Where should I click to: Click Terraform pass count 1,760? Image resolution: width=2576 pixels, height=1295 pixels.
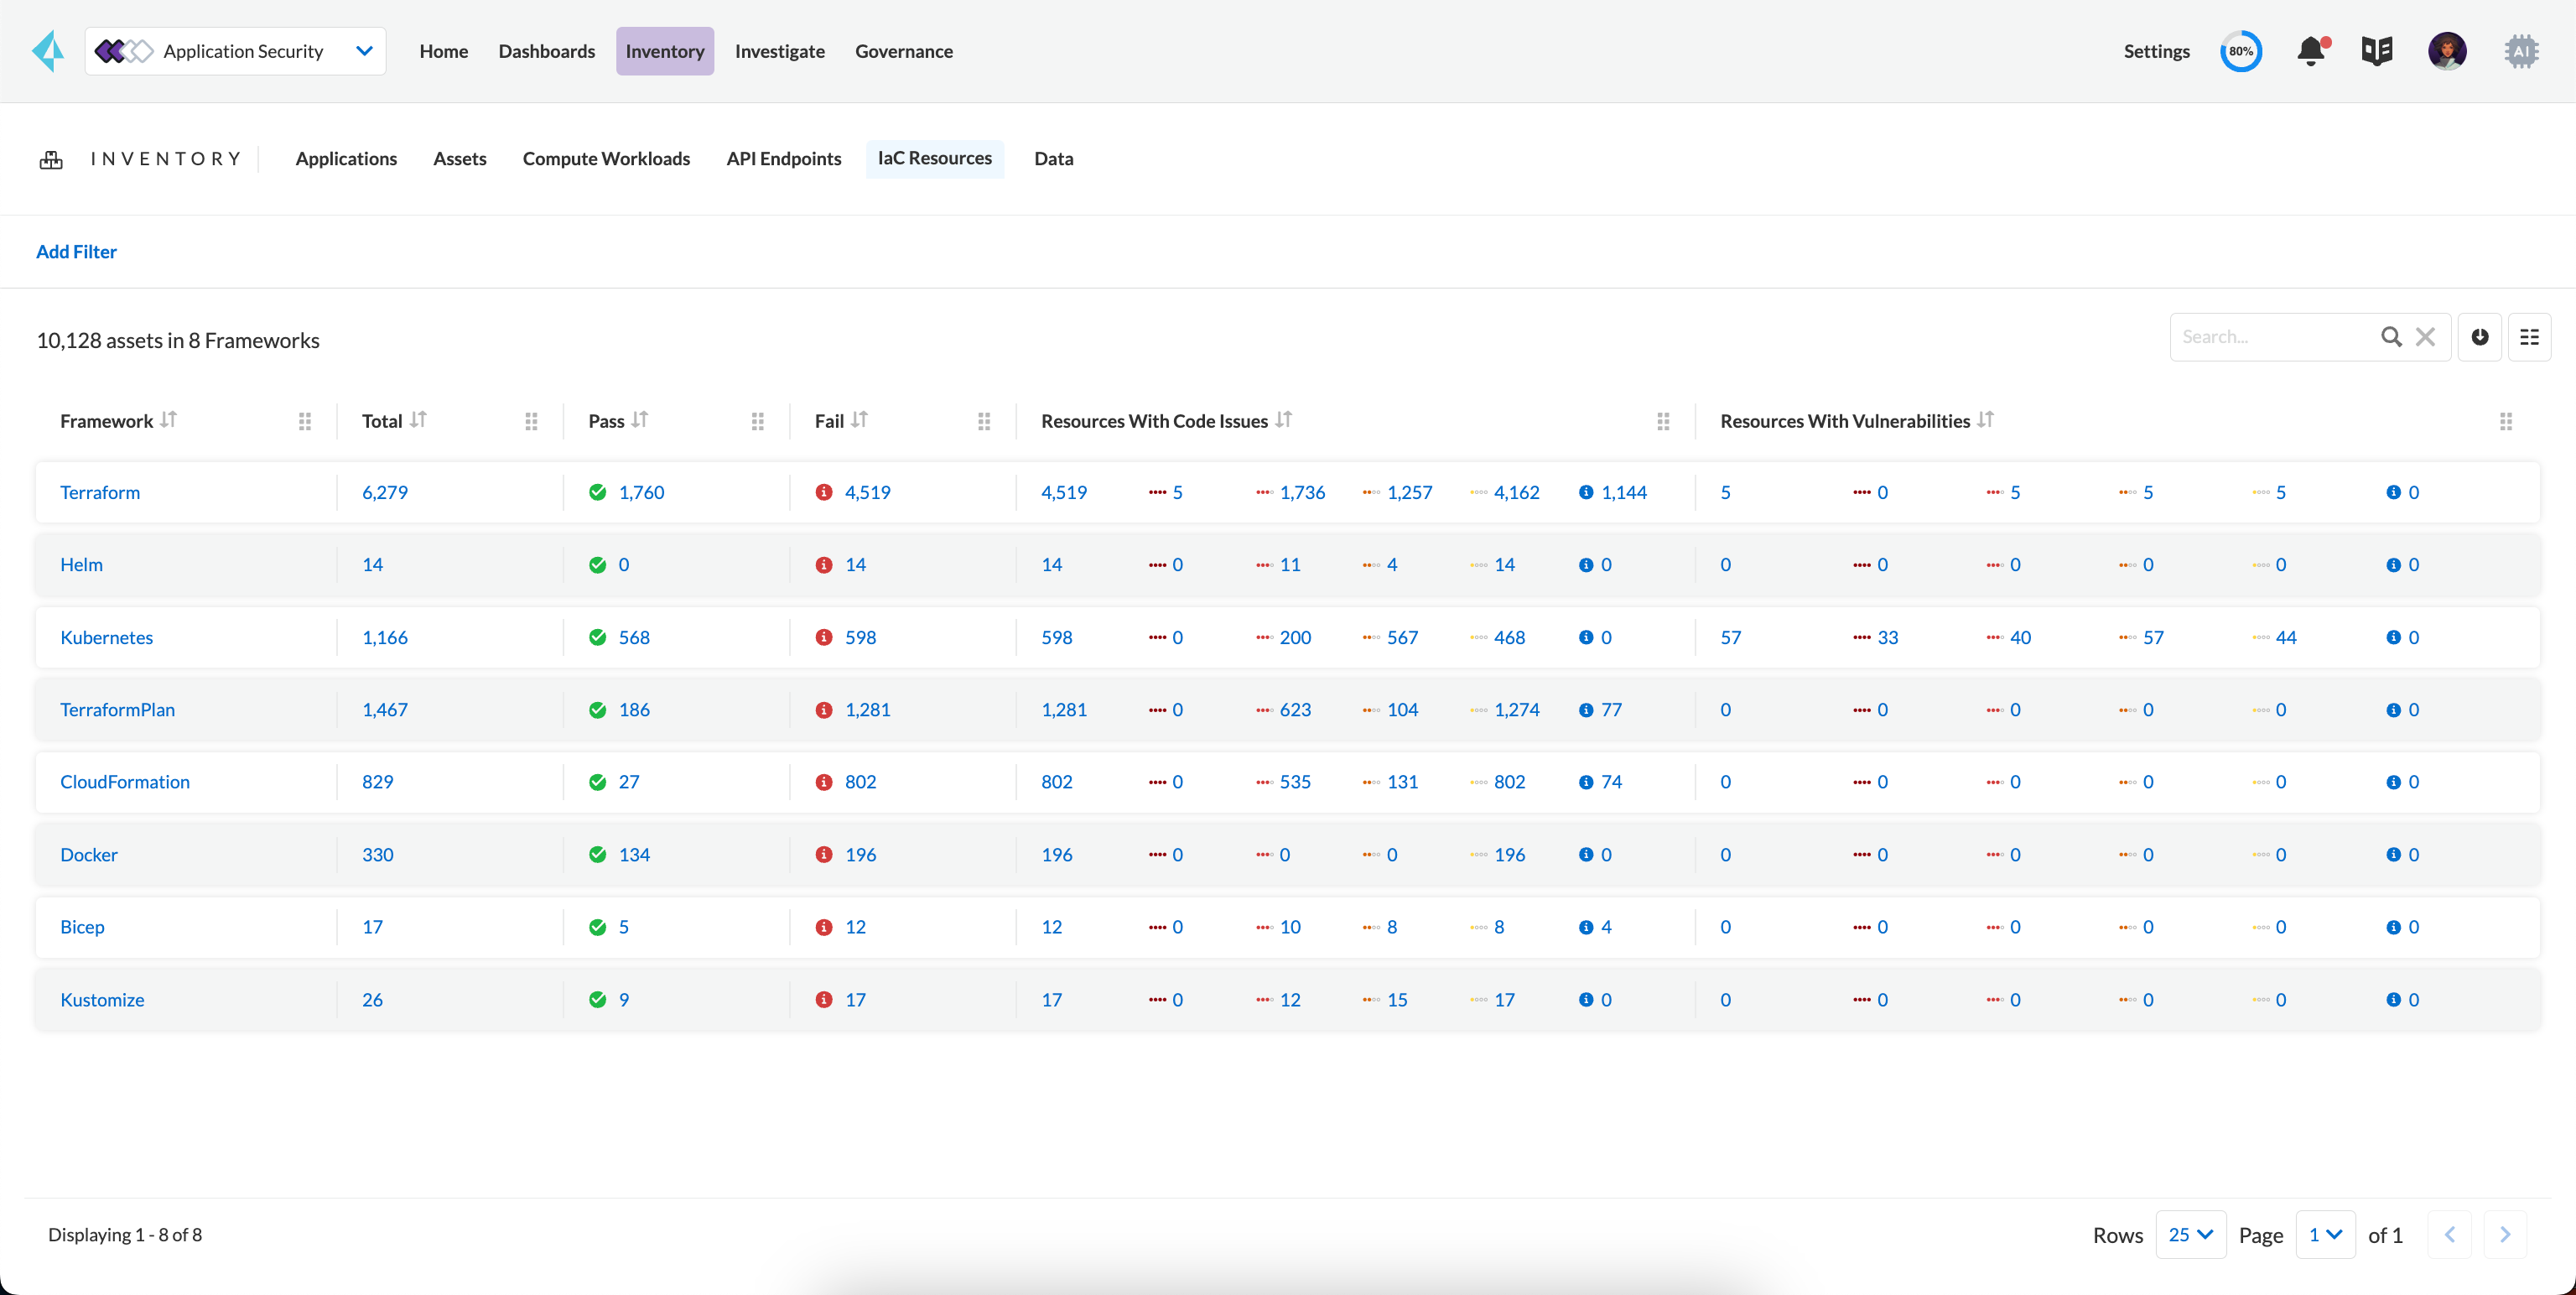click(642, 492)
